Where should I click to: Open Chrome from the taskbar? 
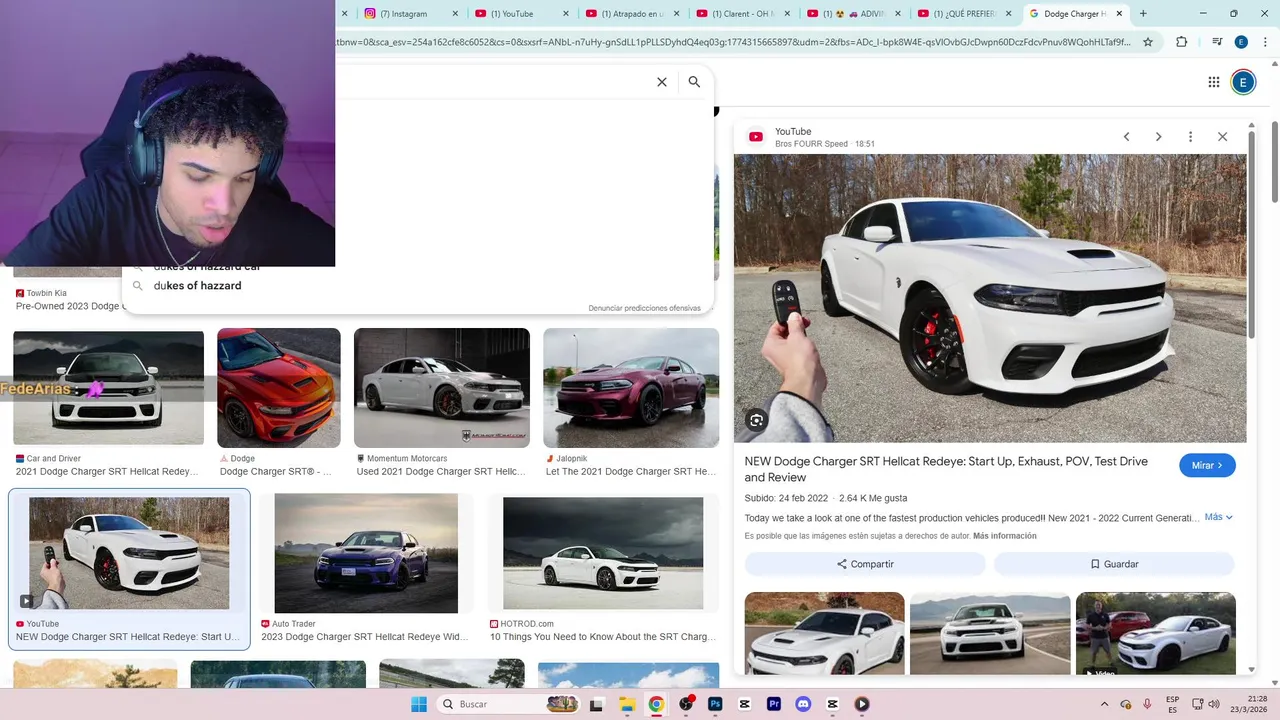click(656, 704)
